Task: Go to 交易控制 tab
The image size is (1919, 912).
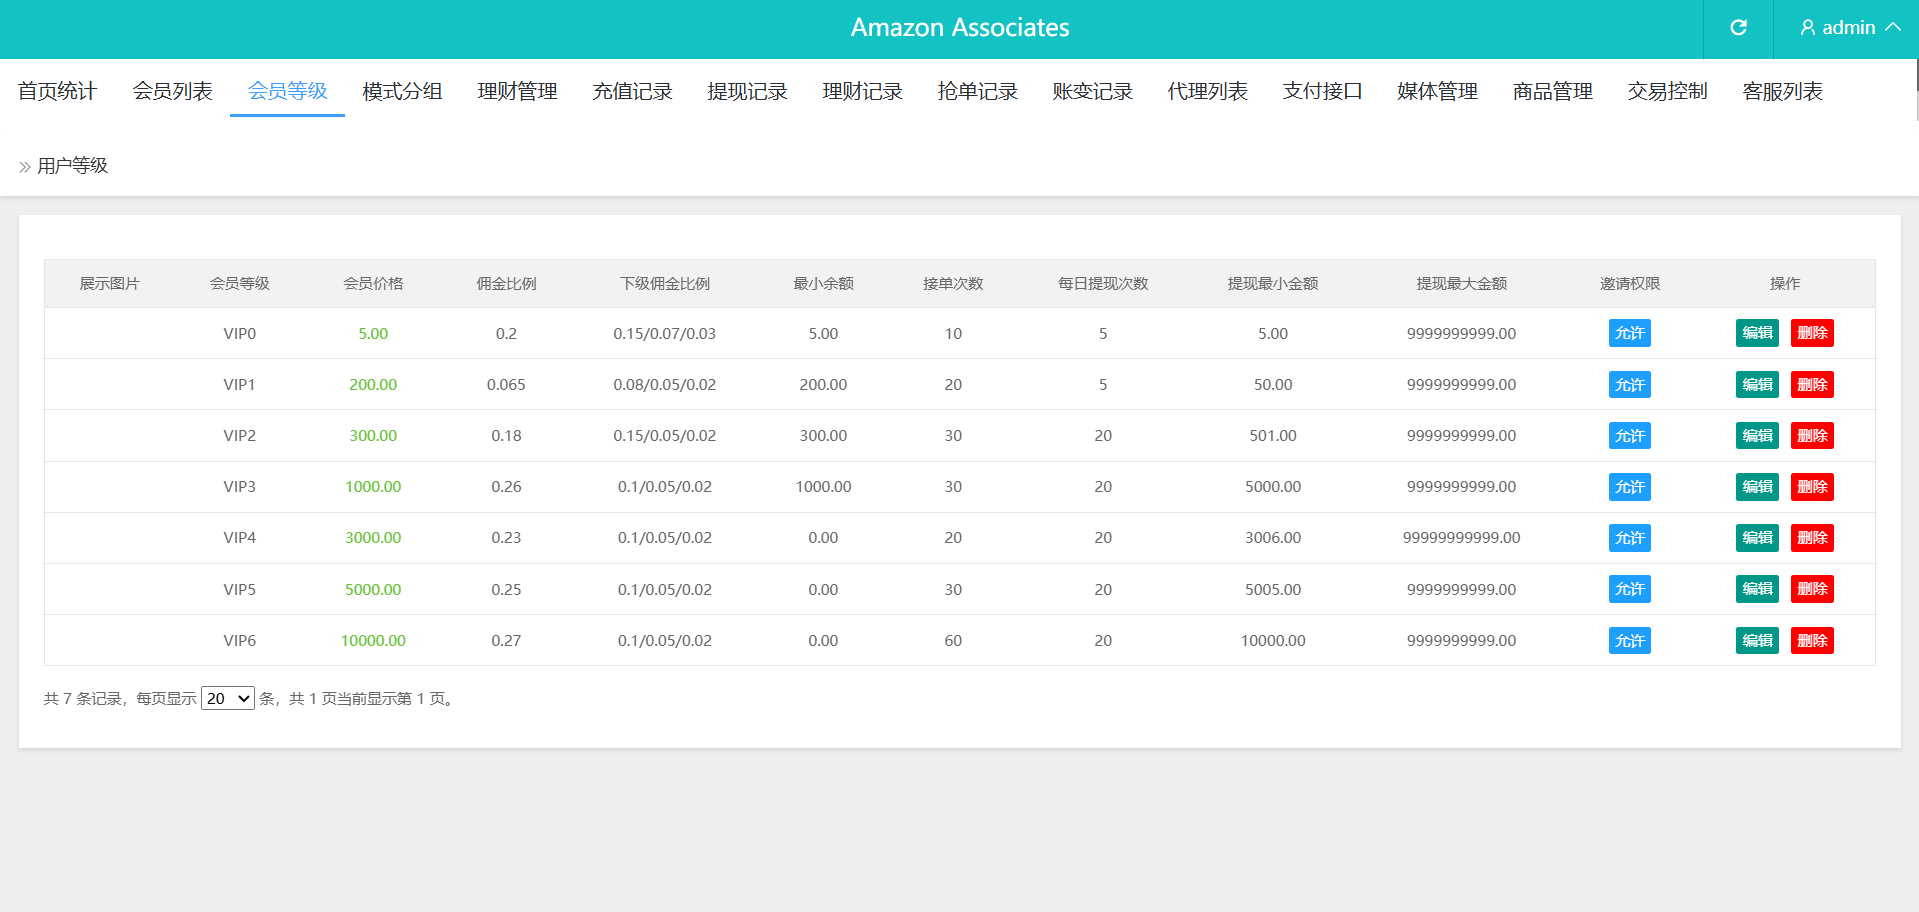Action: click(1667, 91)
